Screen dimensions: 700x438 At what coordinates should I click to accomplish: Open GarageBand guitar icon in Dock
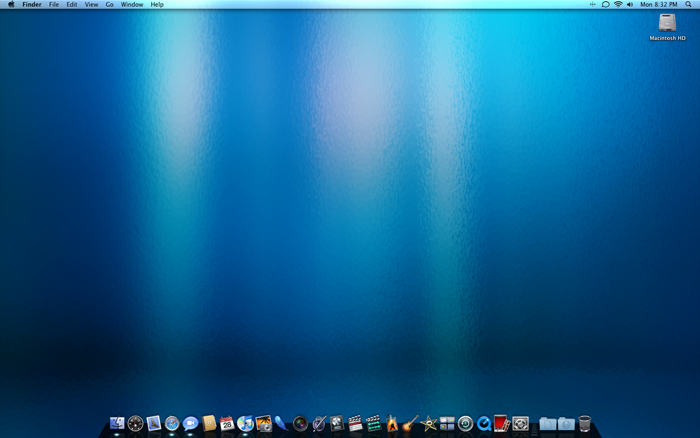pos(410,423)
